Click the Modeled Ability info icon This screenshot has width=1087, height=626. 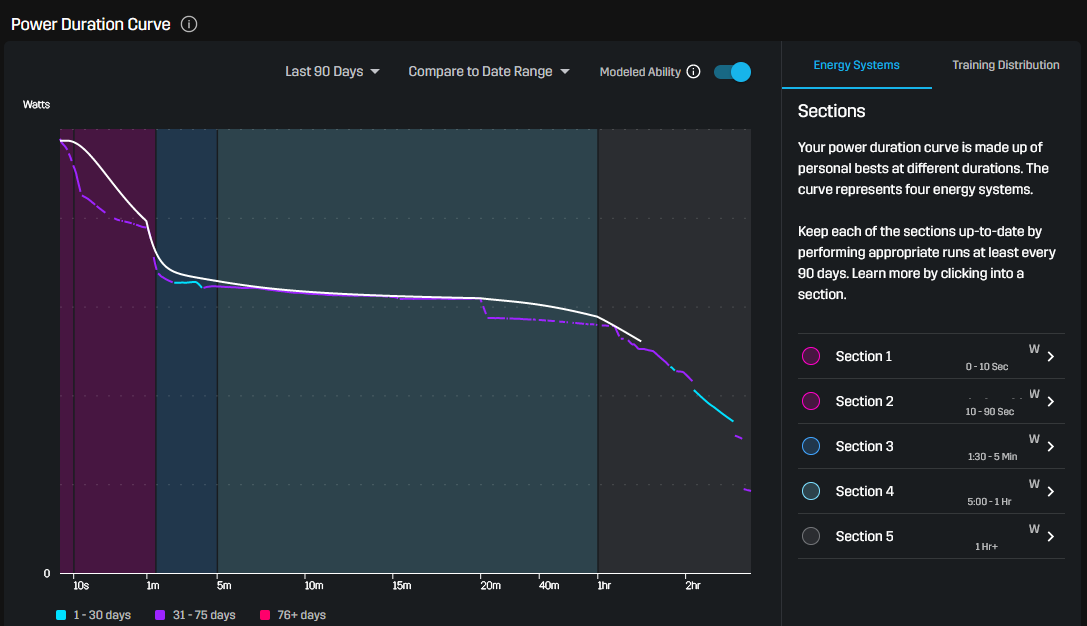point(694,71)
